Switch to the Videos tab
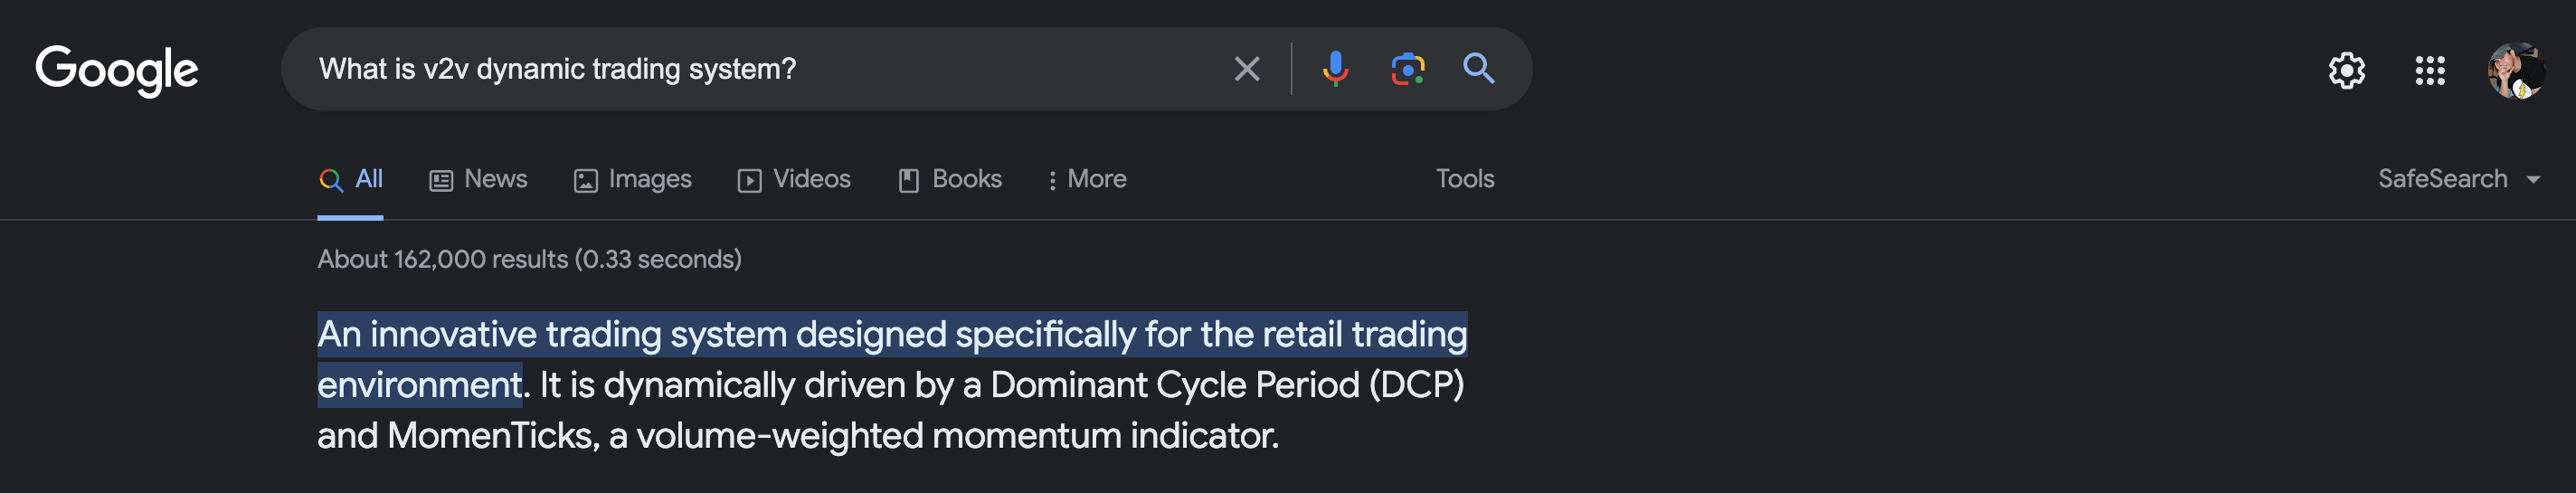Image resolution: width=2576 pixels, height=493 pixels. coord(795,179)
